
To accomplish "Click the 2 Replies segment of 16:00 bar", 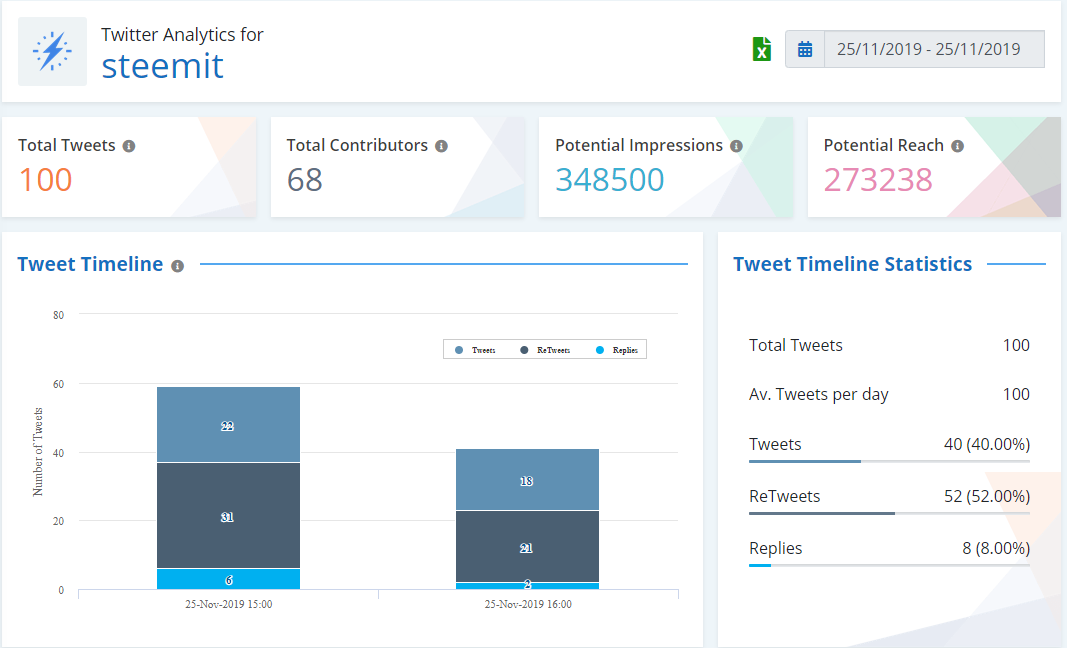I will 527,586.
